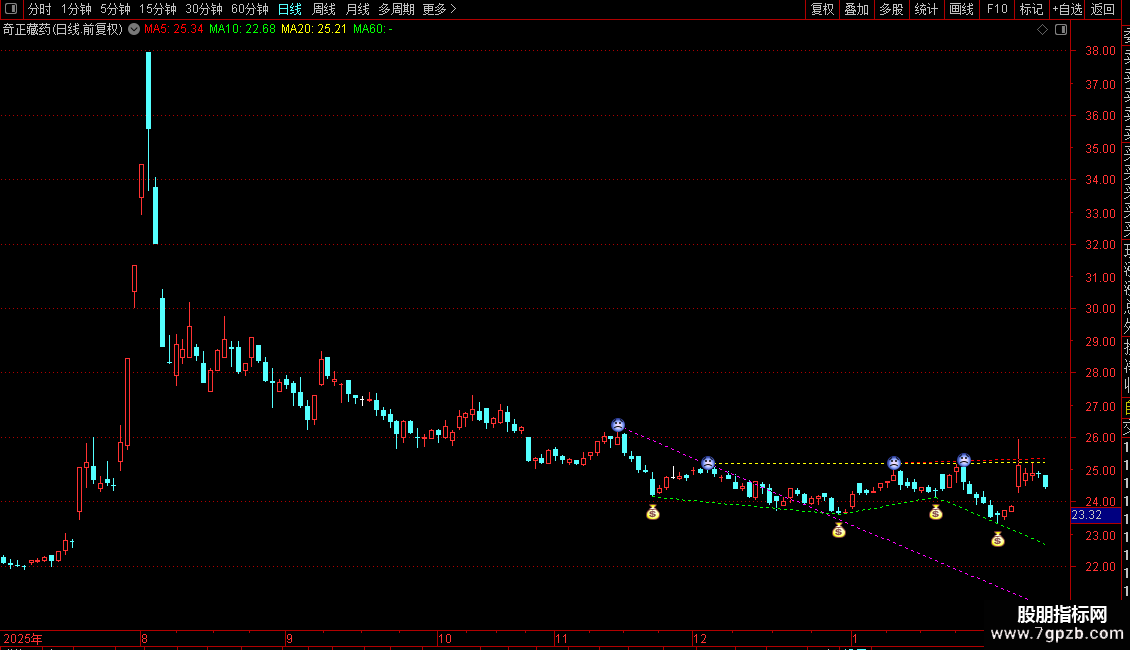Click the MA5: 25.34 indicator label

(x=174, y=29)
